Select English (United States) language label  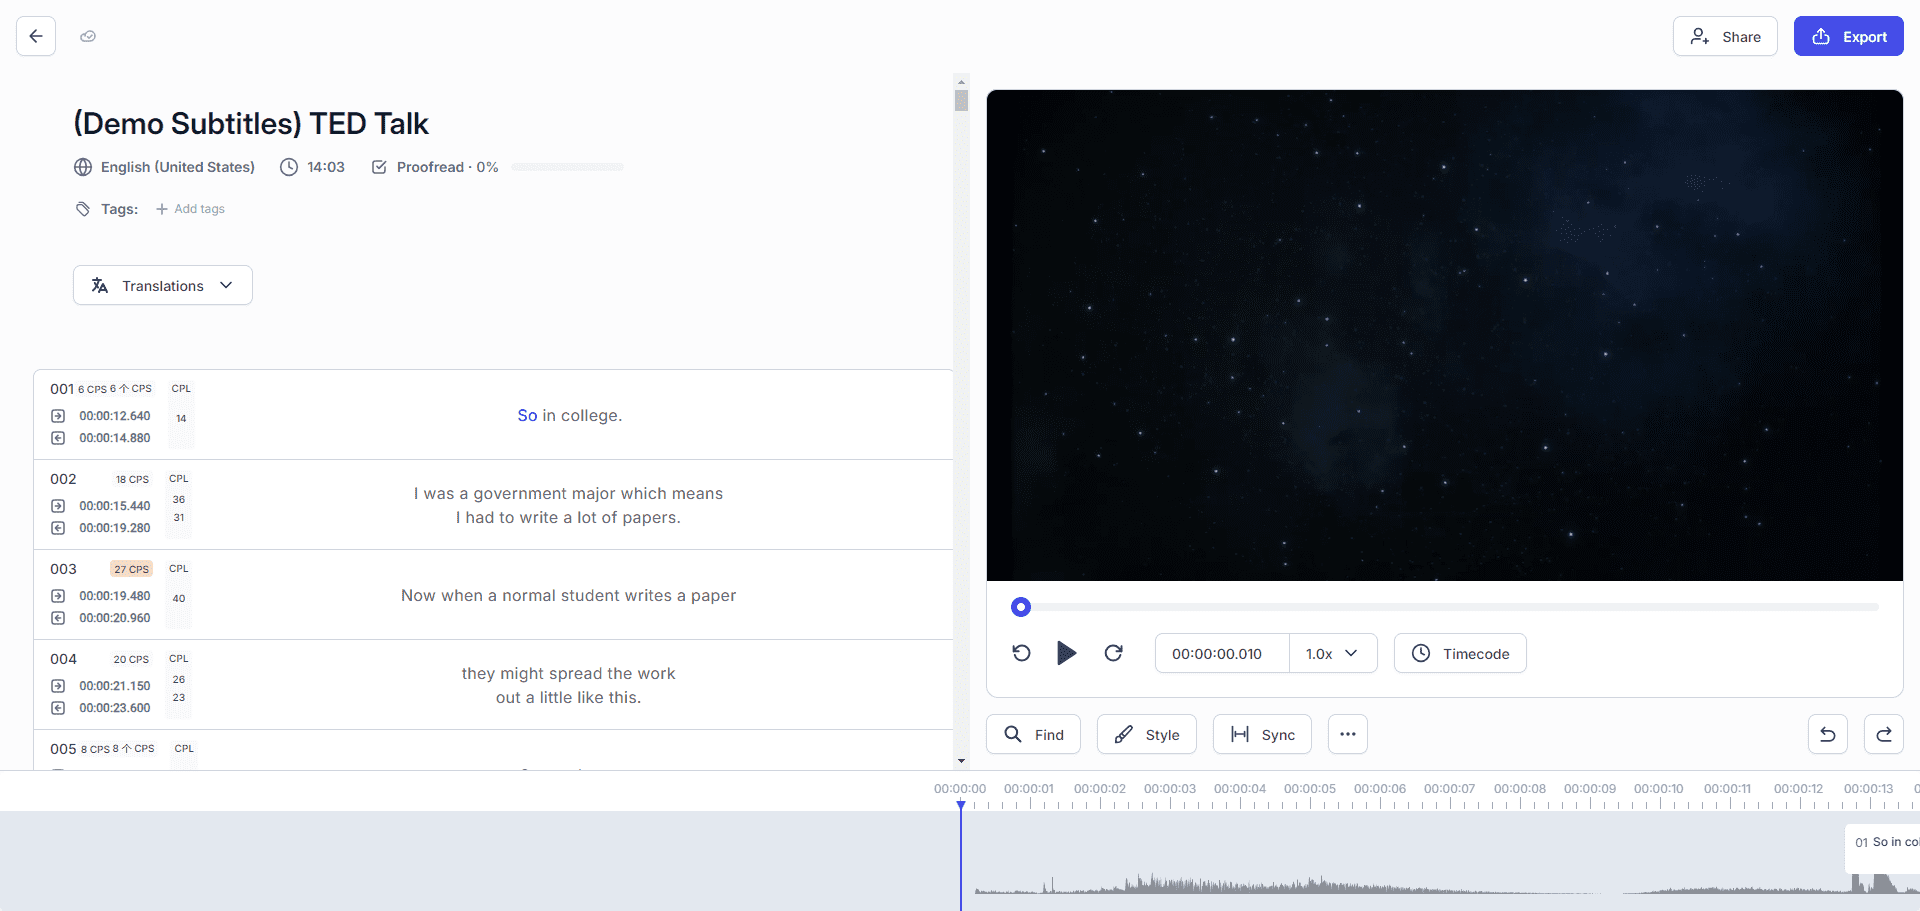(x=178, y=167)
